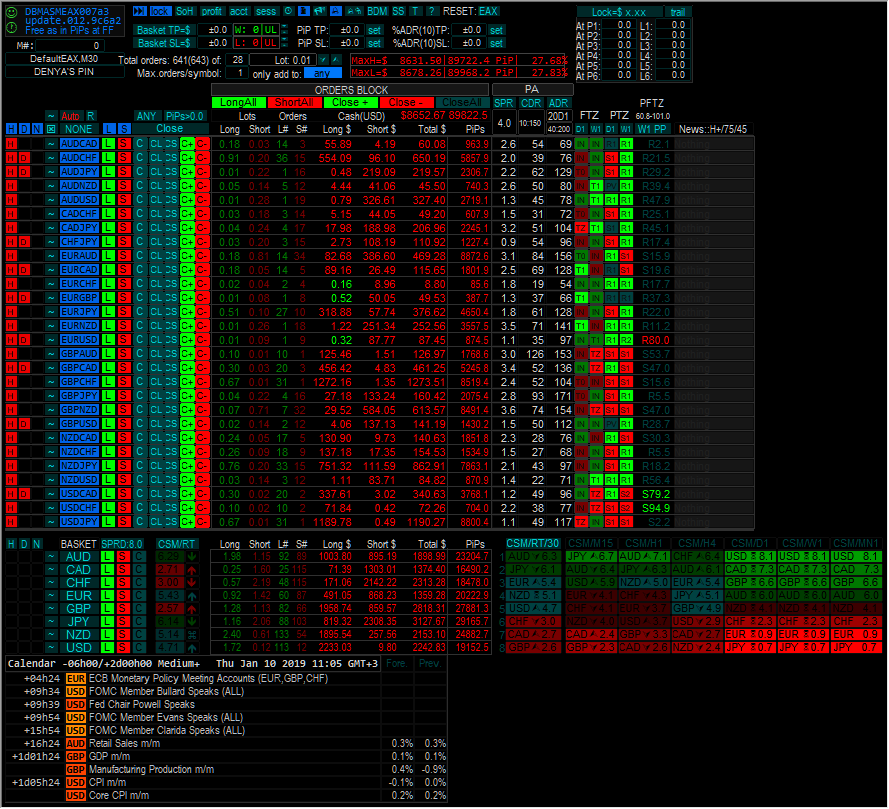The height and width of the screenshot is (809, 889).
Task: Toggle the lock button in top toolbar
Action: (x=159, y=11)
